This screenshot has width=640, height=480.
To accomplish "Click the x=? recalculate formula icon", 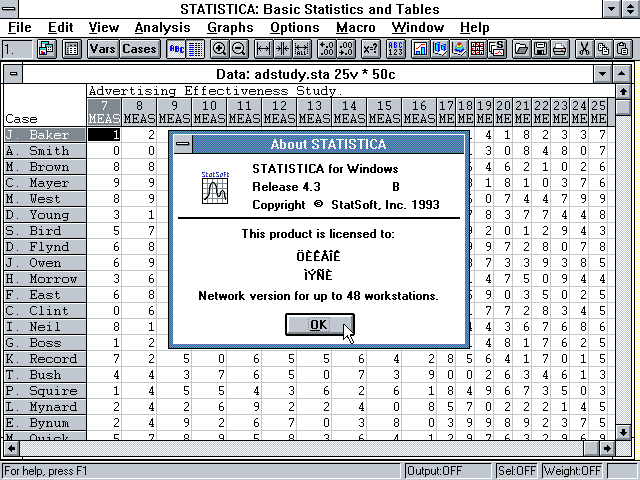I will [371, 49].
